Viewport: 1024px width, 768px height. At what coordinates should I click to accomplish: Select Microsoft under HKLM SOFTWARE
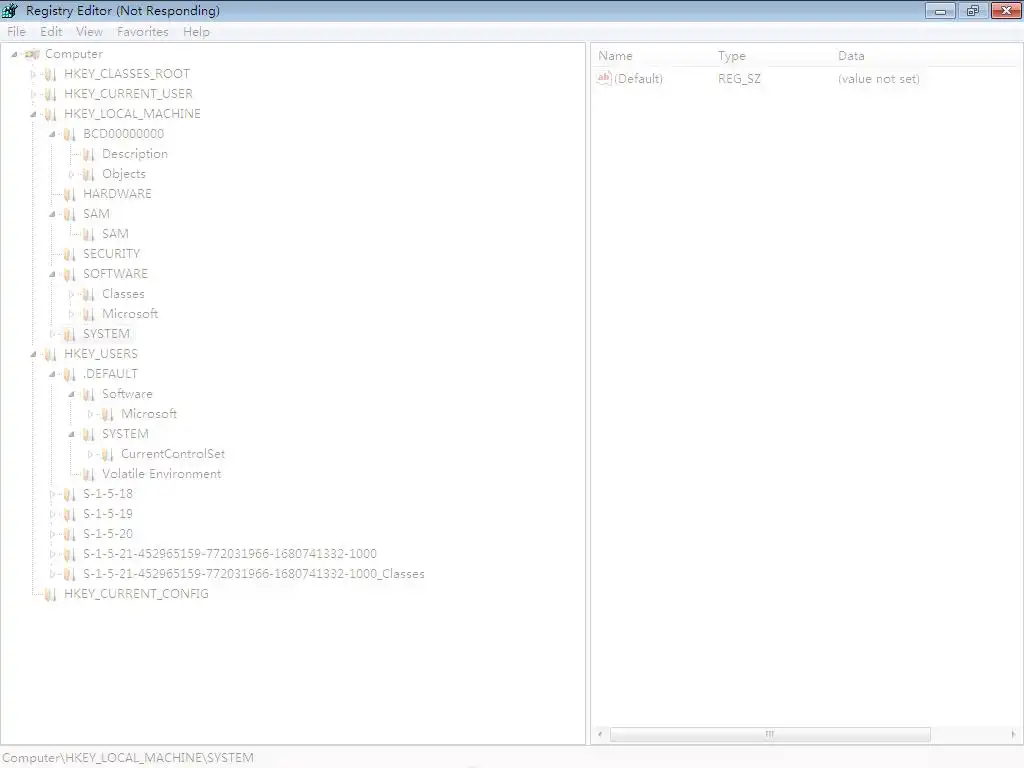point(130,313)
